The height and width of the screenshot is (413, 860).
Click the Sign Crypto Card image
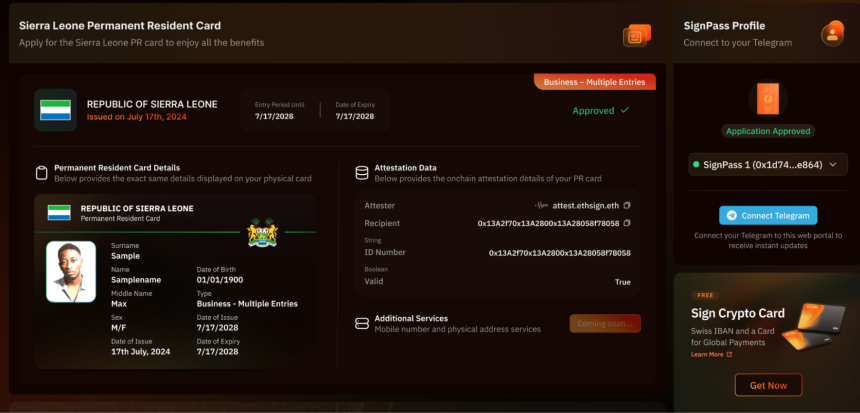811,325
